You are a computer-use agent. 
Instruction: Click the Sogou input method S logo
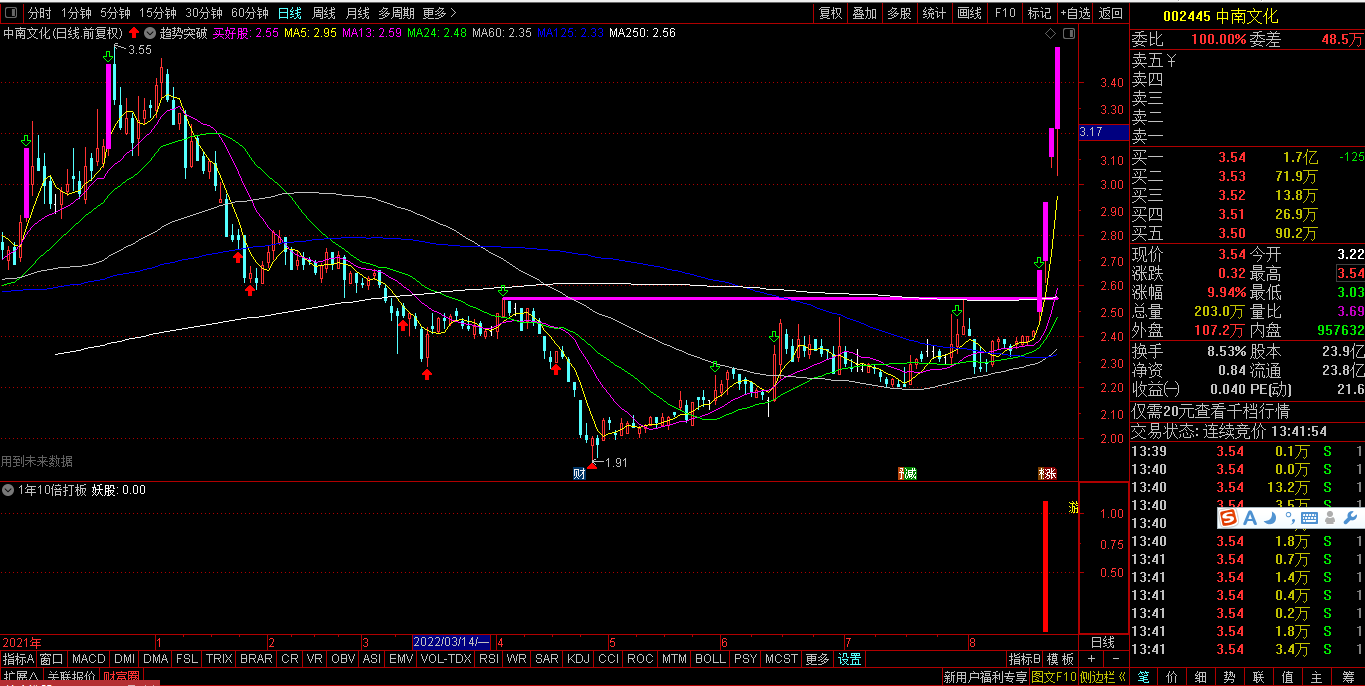coord(1228,517)
